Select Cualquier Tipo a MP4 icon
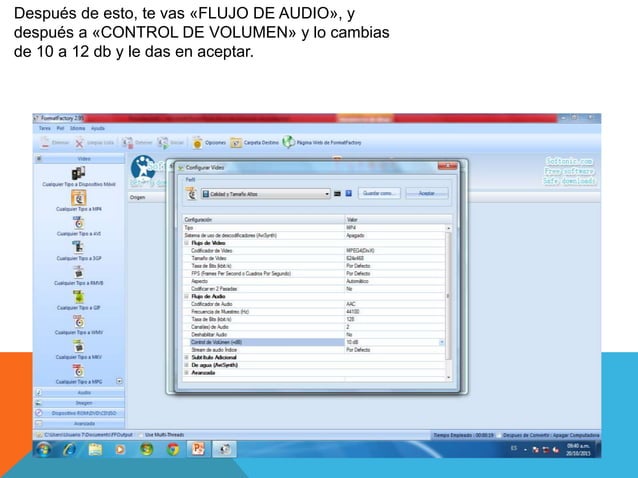Screen dimensions: 638x478 79,198
